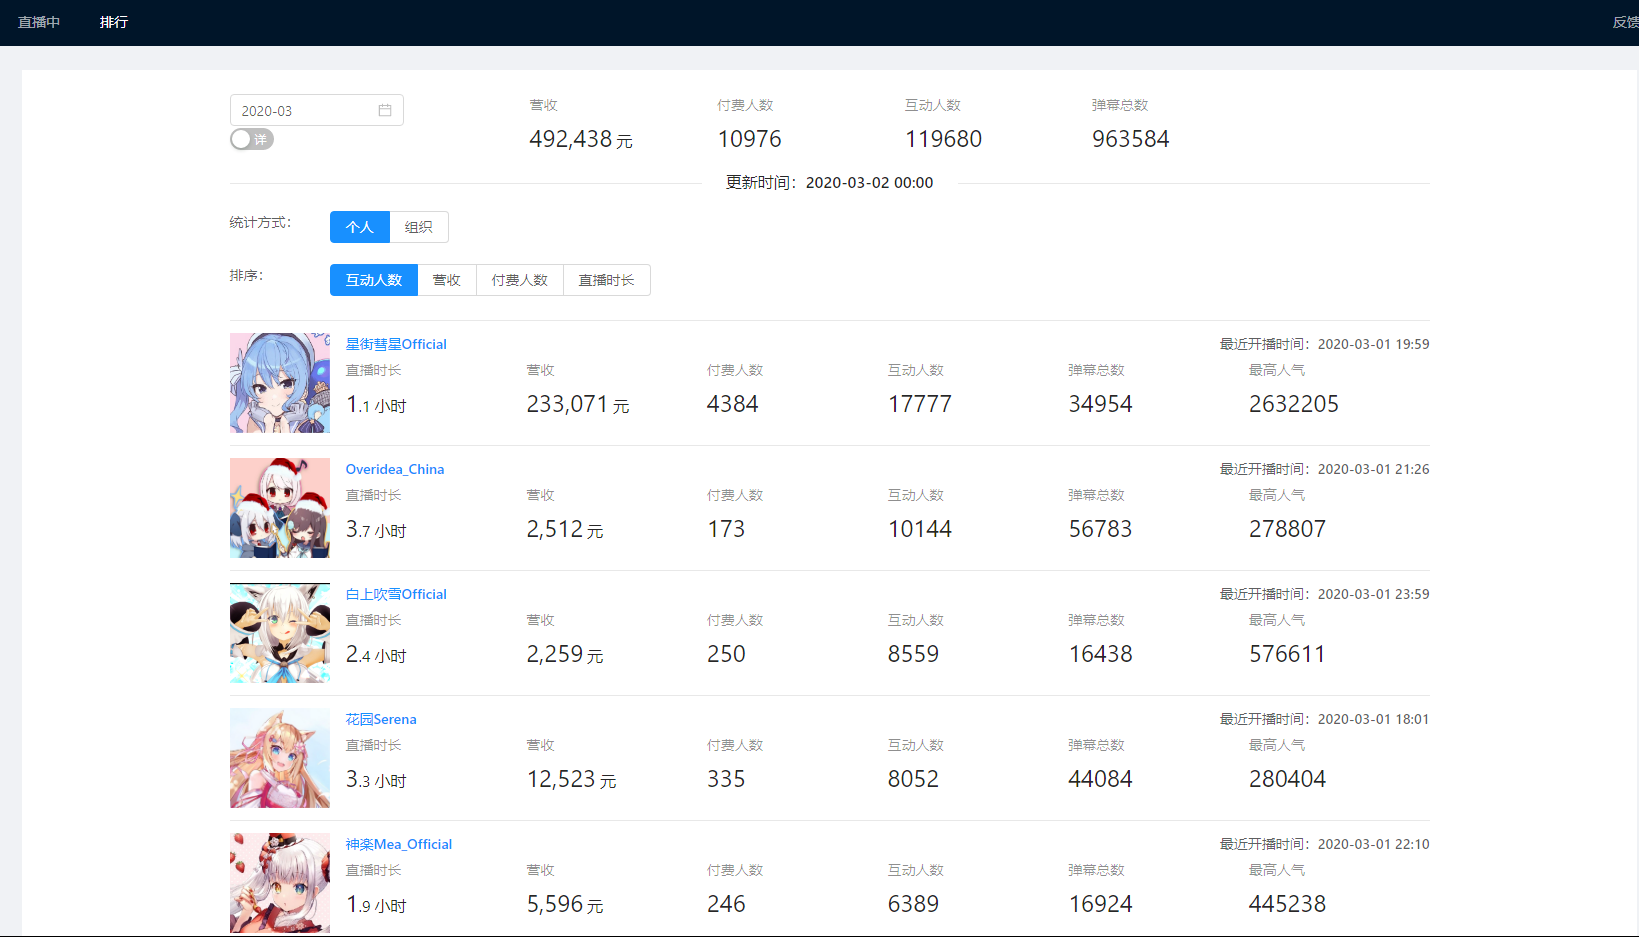The height and width of the screenshot is (937, 1639).
Task: Sort by 付费人数
Action: (x=520, y=280)
